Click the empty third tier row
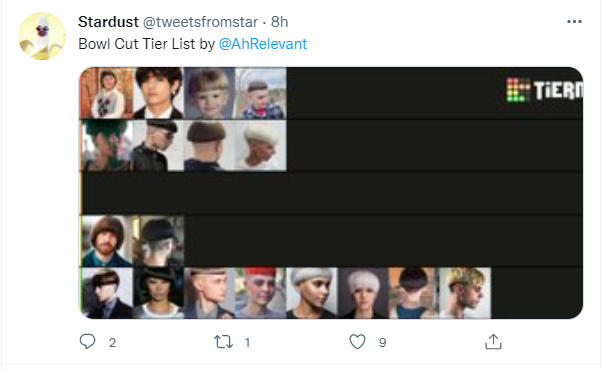 [x=331, y=193]
